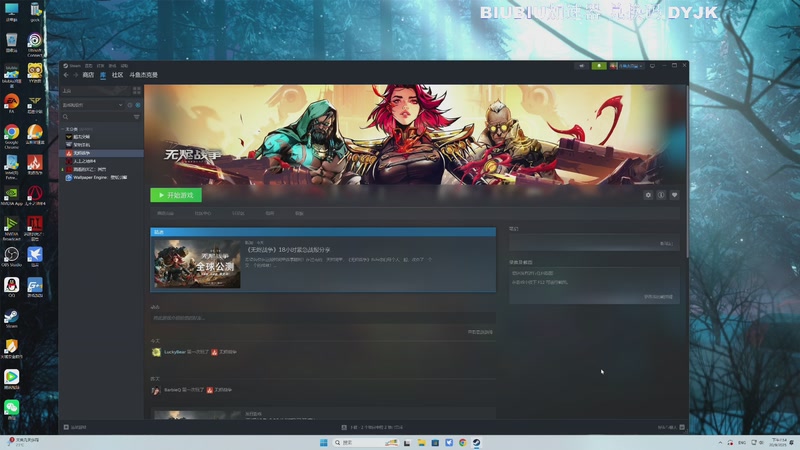Screen dimensions: 800x450
Task: Click the library search field
Action: tap(96, 117)
